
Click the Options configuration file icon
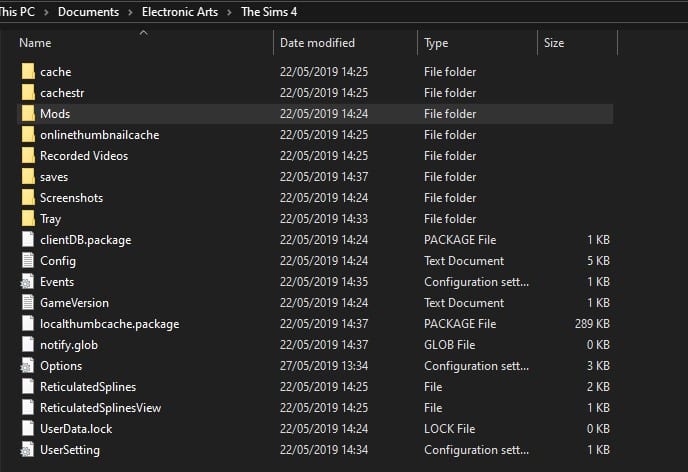[x=27, y=366]
